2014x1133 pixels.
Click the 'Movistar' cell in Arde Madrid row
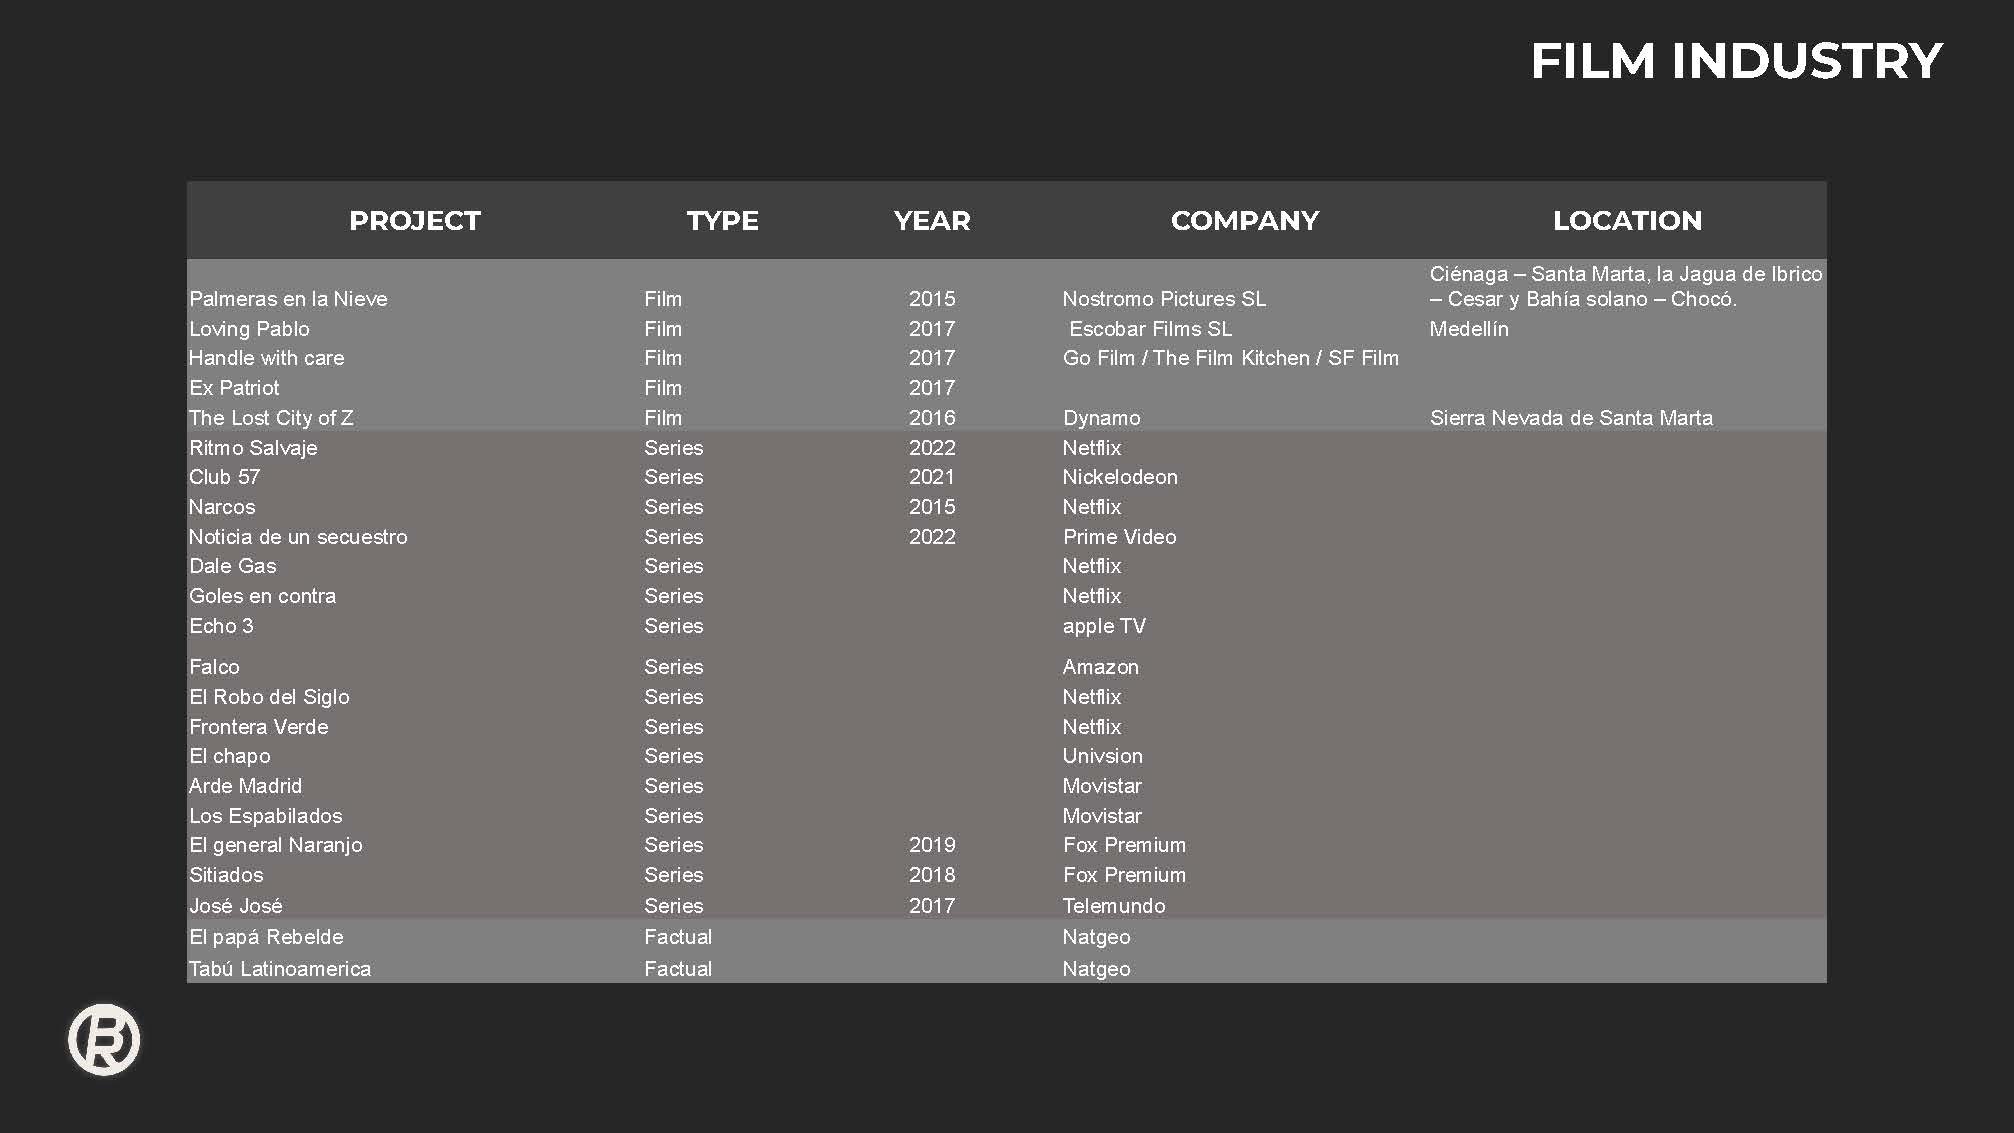[x=1101, y=786]
